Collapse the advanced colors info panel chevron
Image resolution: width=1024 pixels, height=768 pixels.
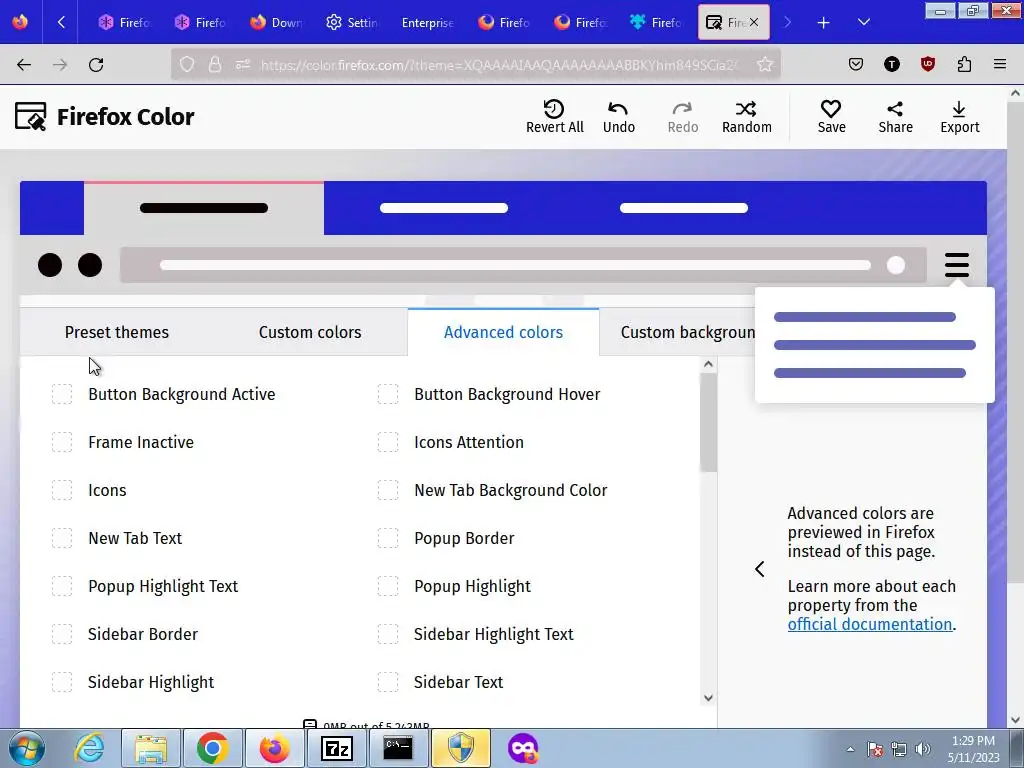(760, 569)
